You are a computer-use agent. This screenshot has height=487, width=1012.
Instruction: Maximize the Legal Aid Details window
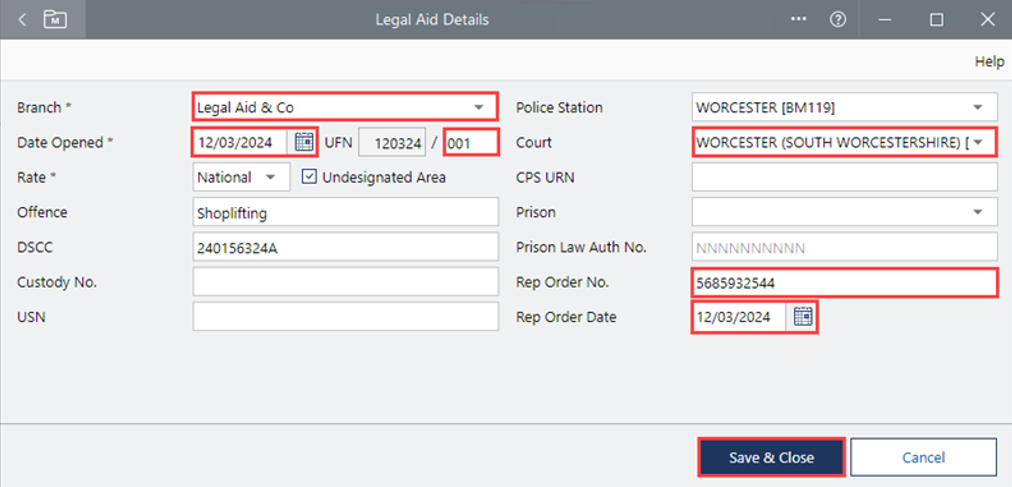[937, 19]
